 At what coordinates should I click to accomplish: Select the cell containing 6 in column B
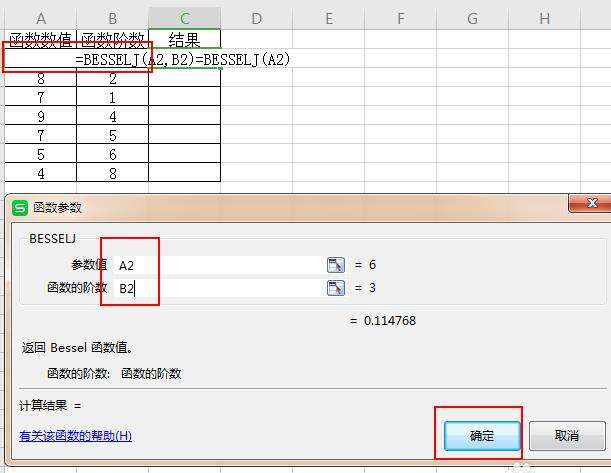113,154
